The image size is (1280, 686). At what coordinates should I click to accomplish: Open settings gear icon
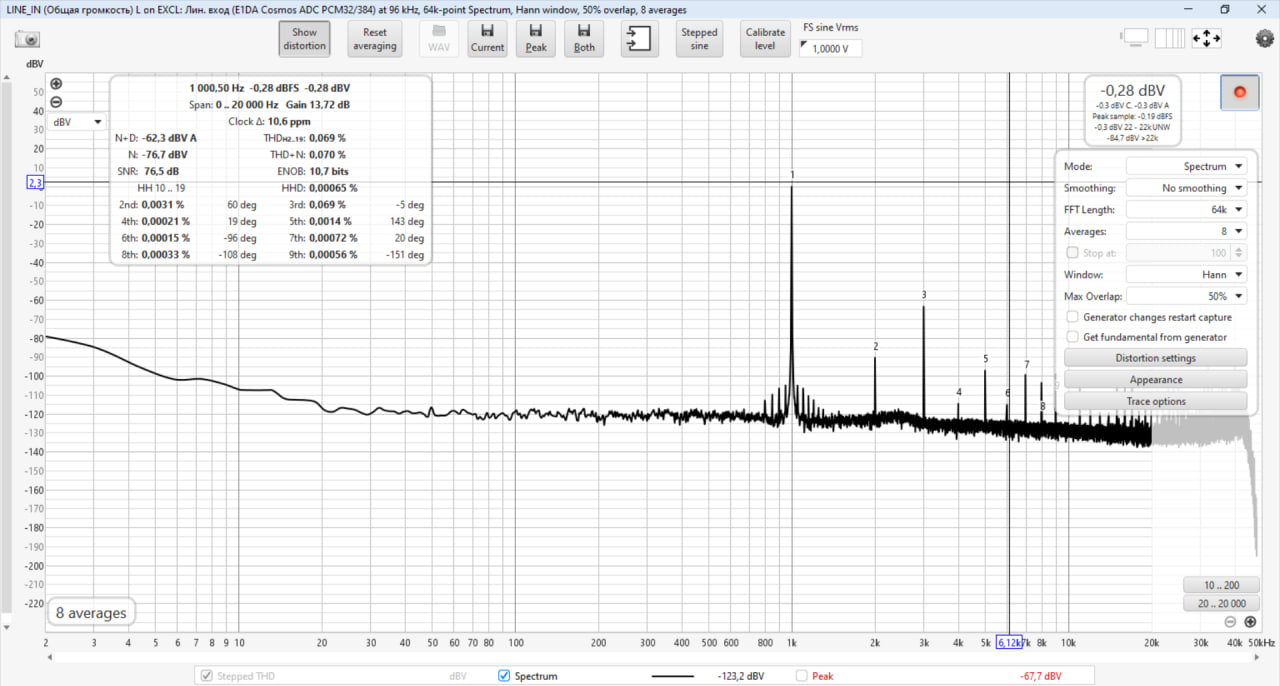tap(1265, 38)
